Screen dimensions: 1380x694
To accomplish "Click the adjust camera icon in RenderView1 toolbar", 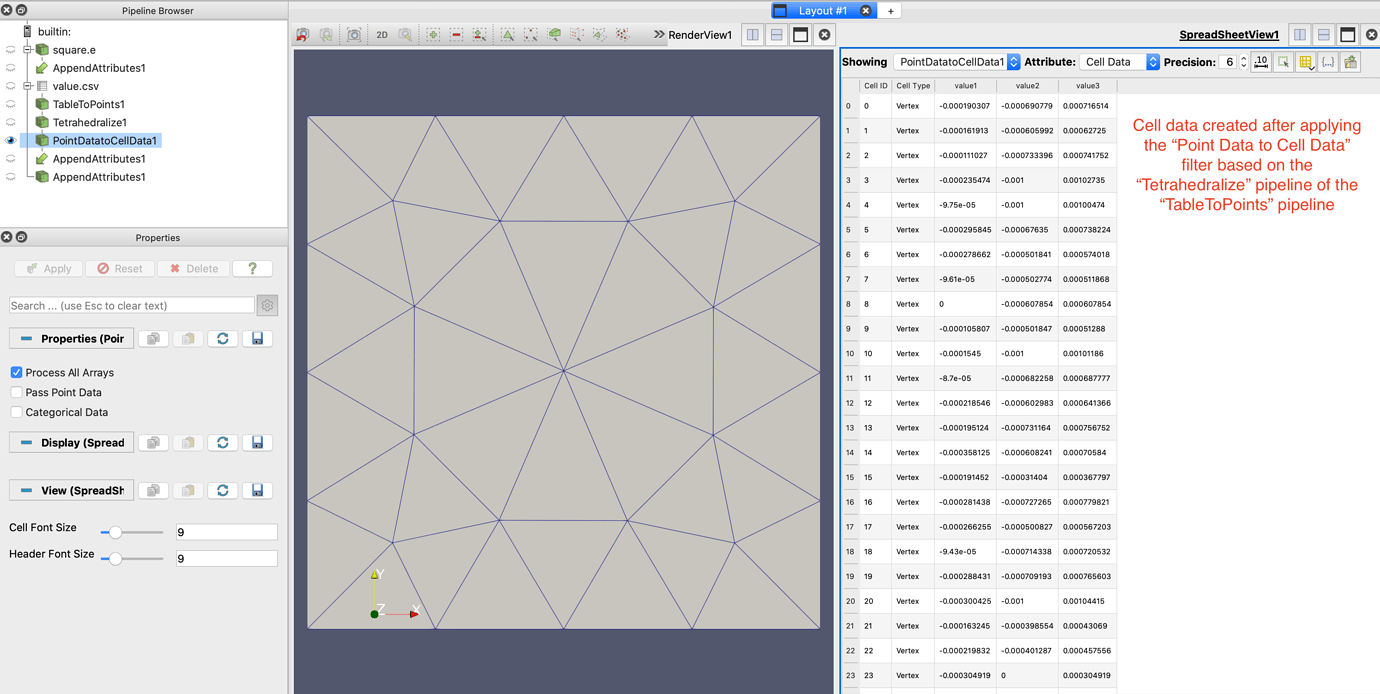I will point(354,35).
